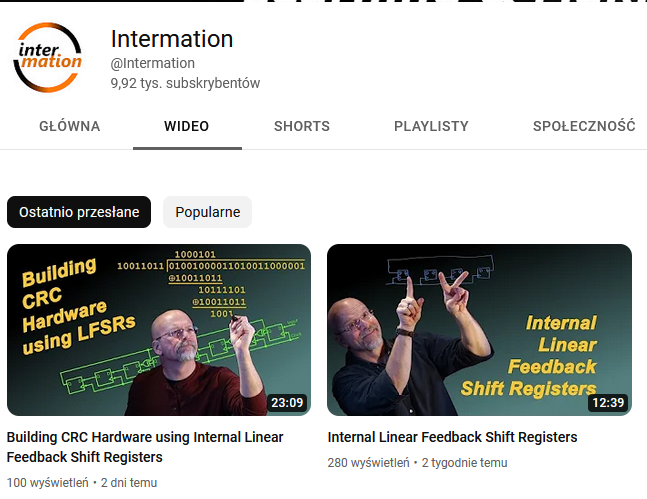Click the 280 wyświetleń video metadata

368,463
